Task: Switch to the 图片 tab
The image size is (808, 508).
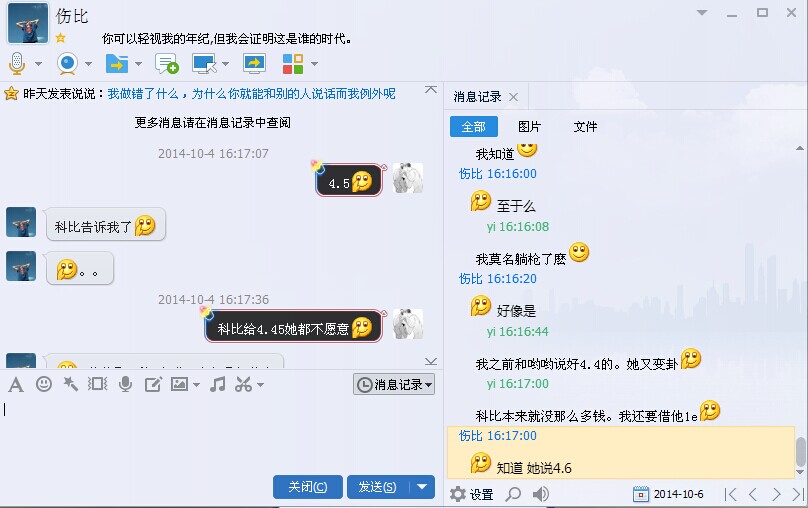Action: tap(529, 127)
